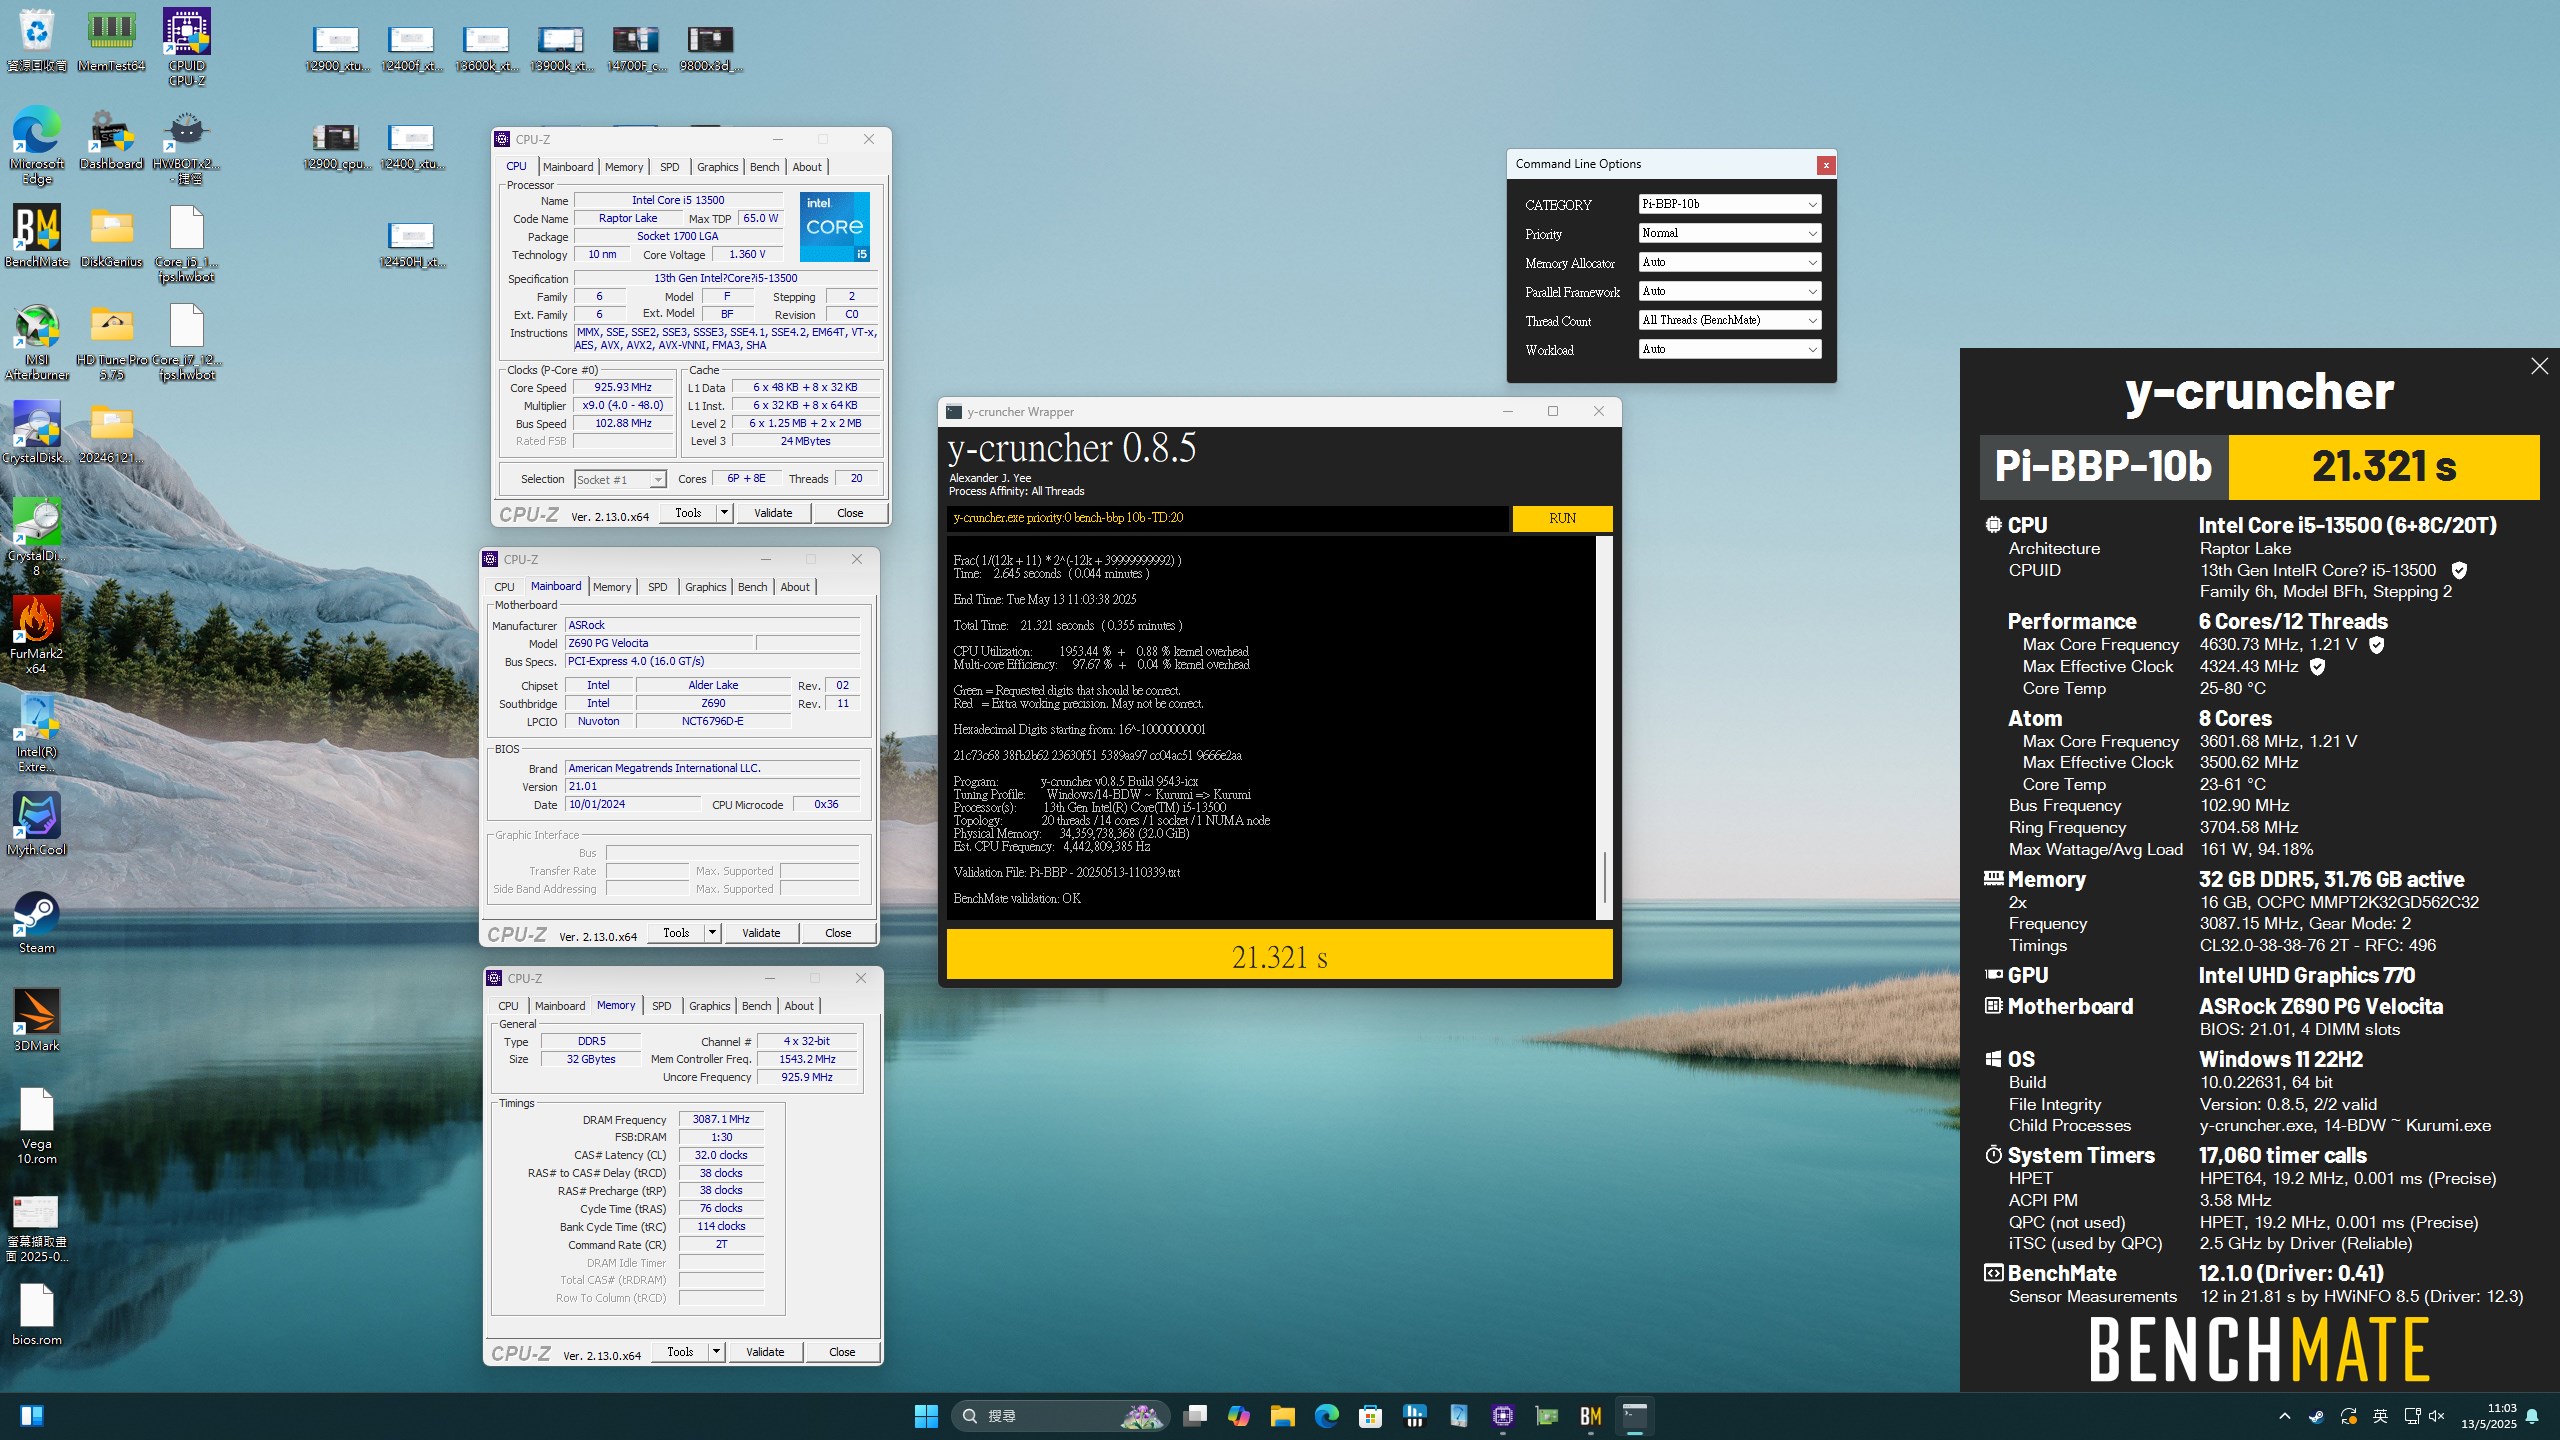
Task: Open the Intel(R) Extreme desktop shortcut
Action: (37, 733)
